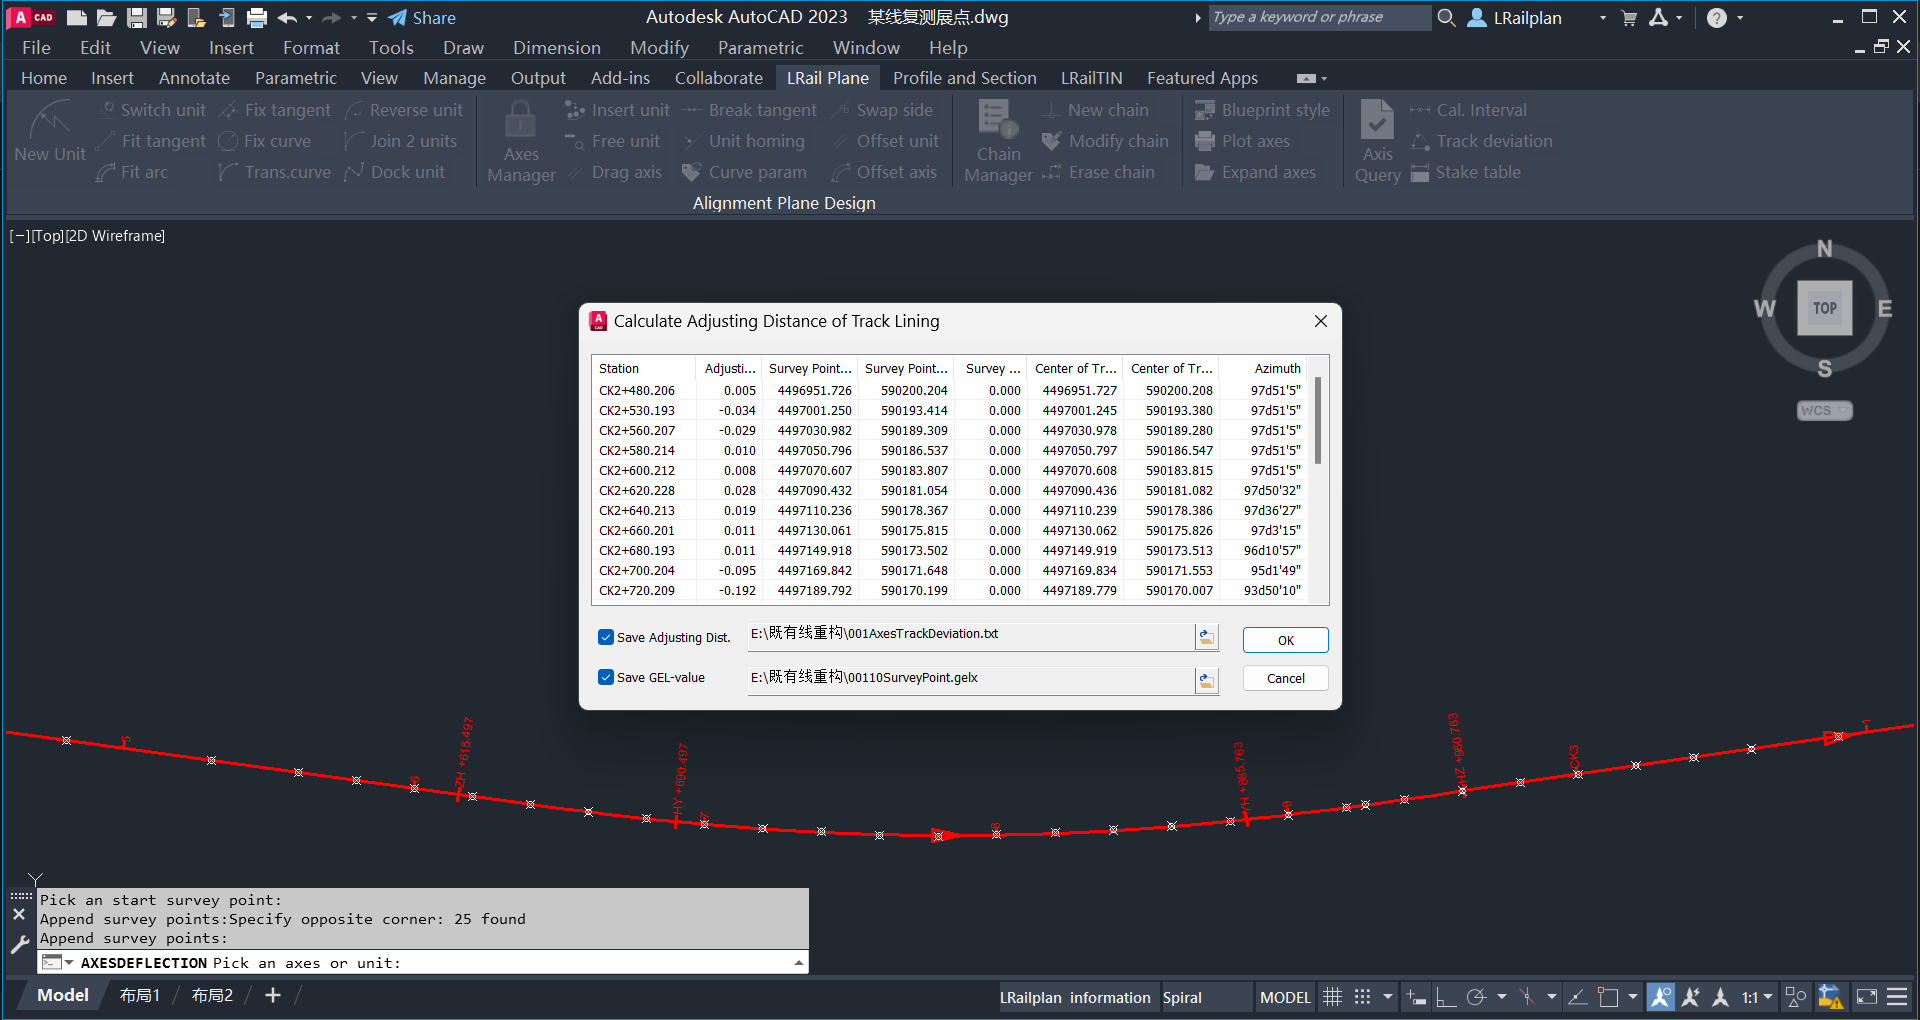Open the Customization menu in status bar
The width and height of the screenshot is (1920, 1020).
coord(1897,997)
